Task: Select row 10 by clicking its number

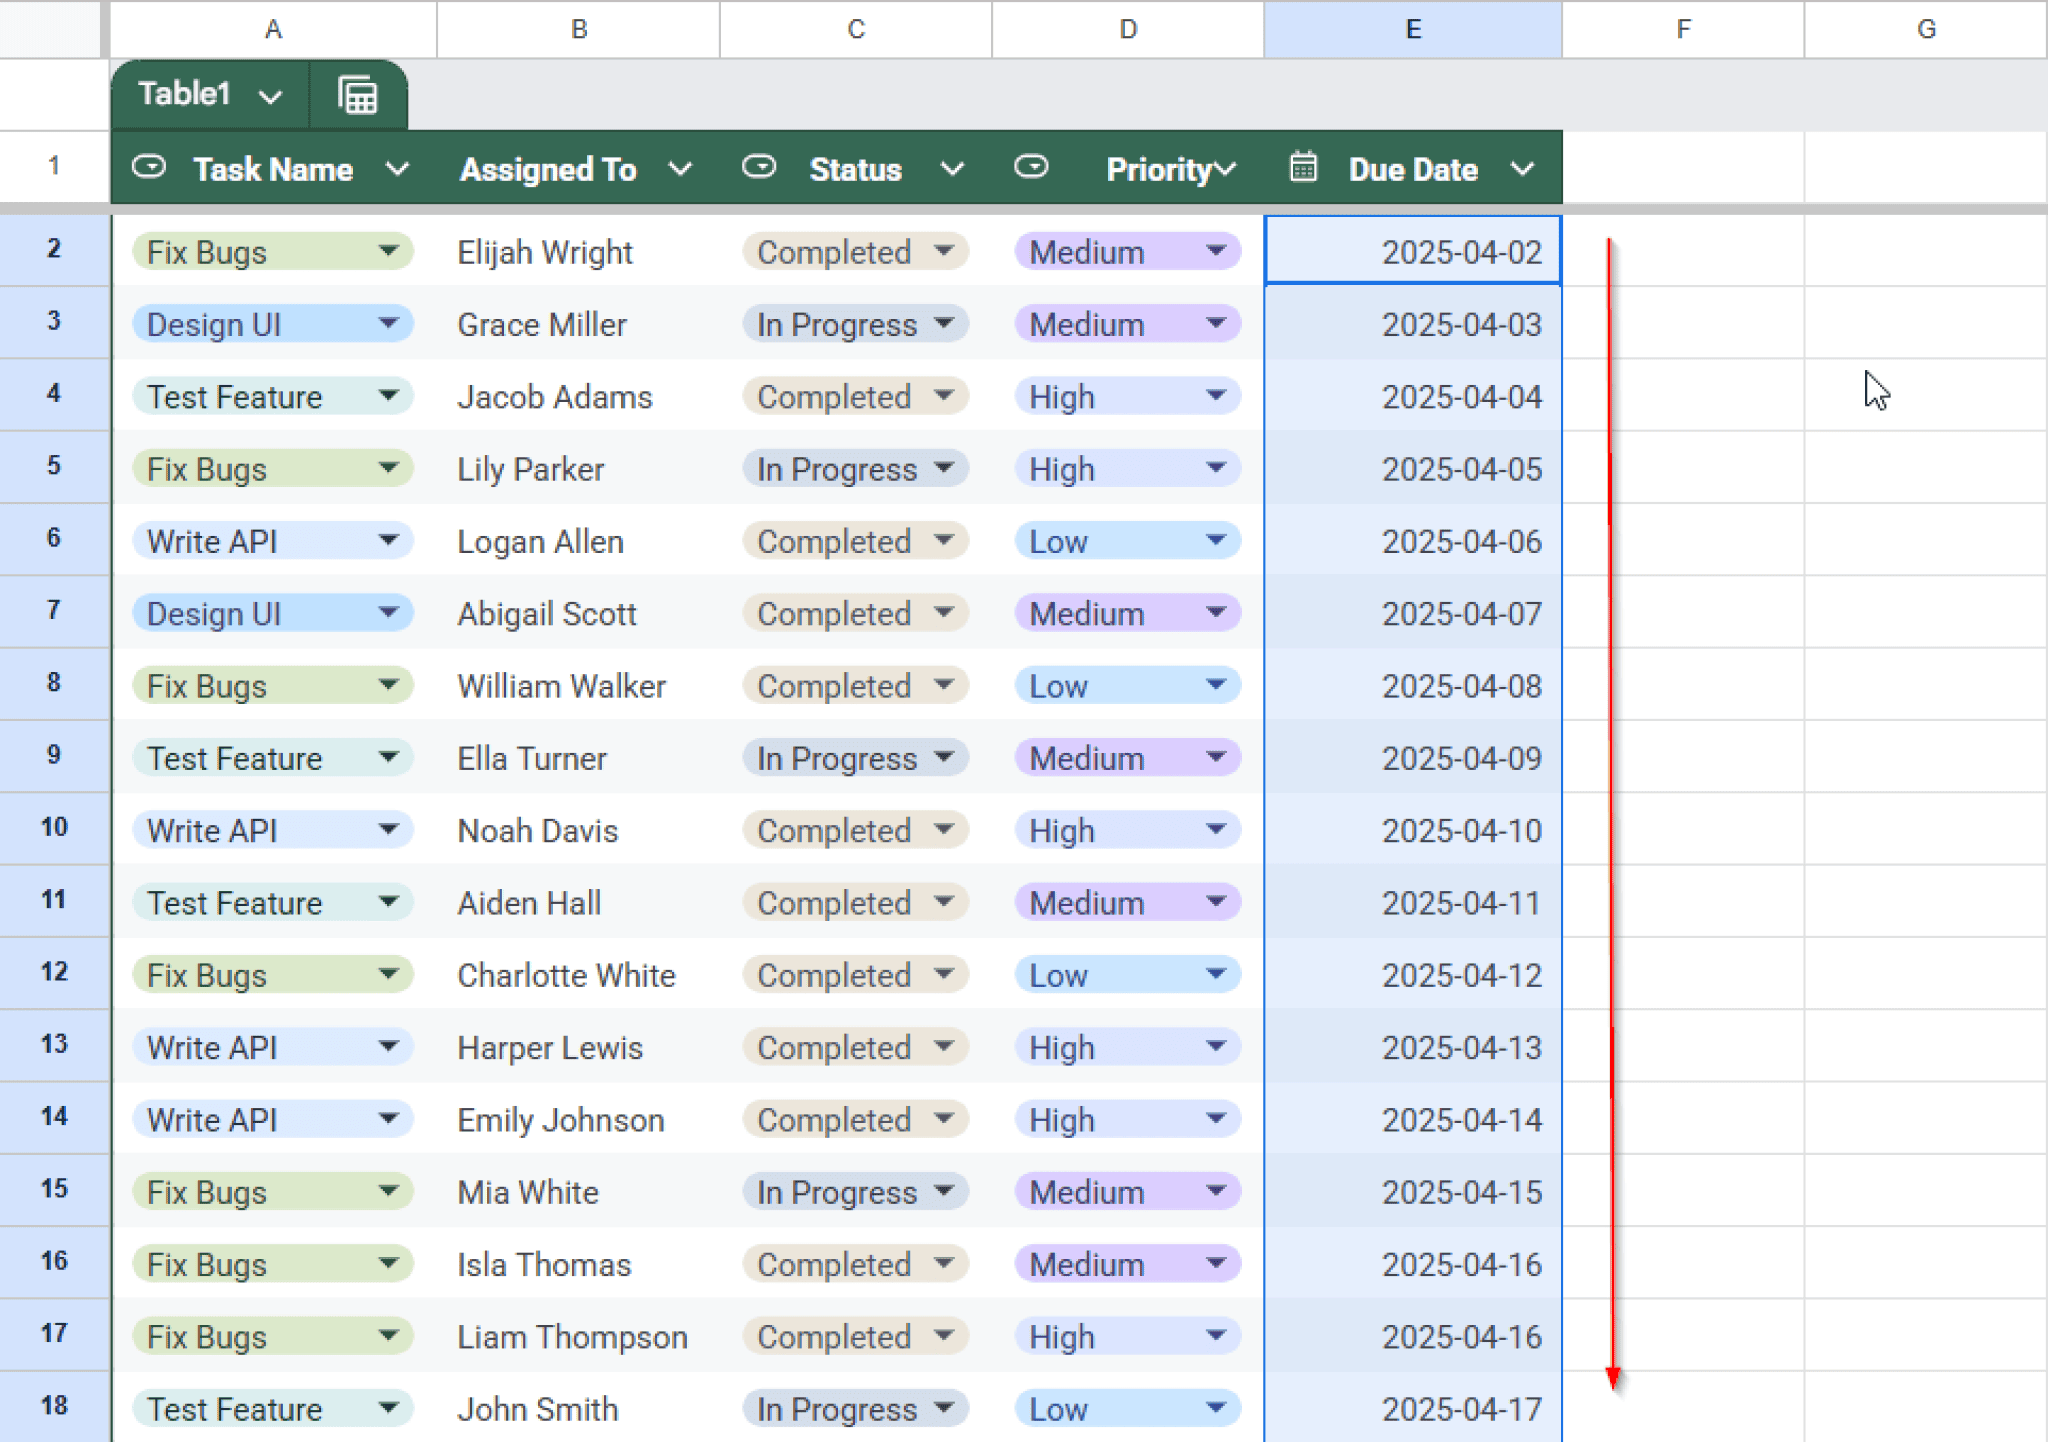Action: click(x=53, y=828)
